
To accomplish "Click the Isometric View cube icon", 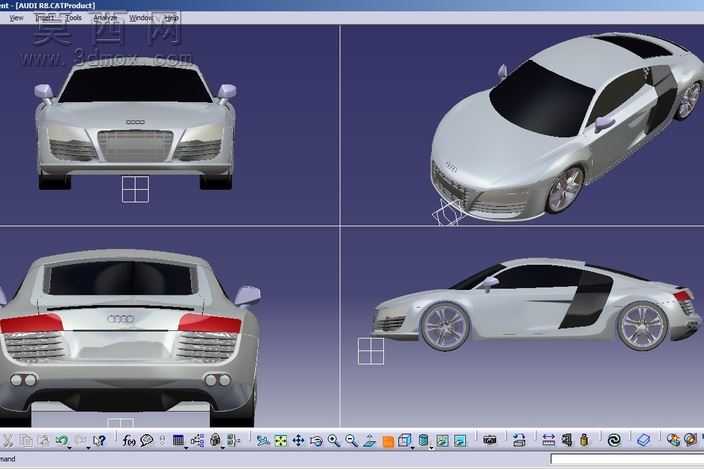I will click(x=405, y=440).
